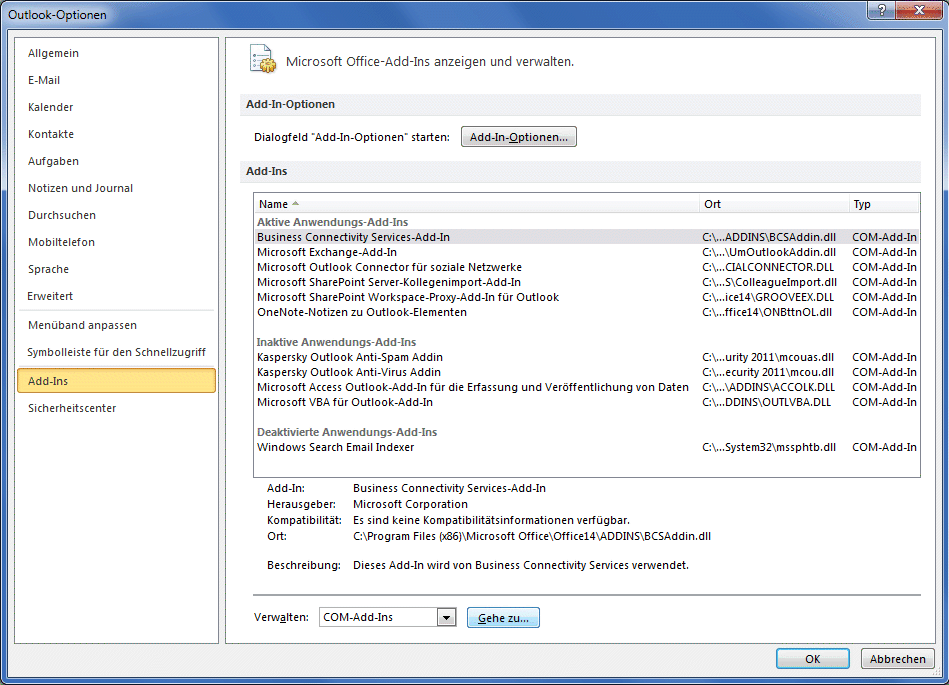Open the Verwalten dropdown arrow

tap(446, 618)
